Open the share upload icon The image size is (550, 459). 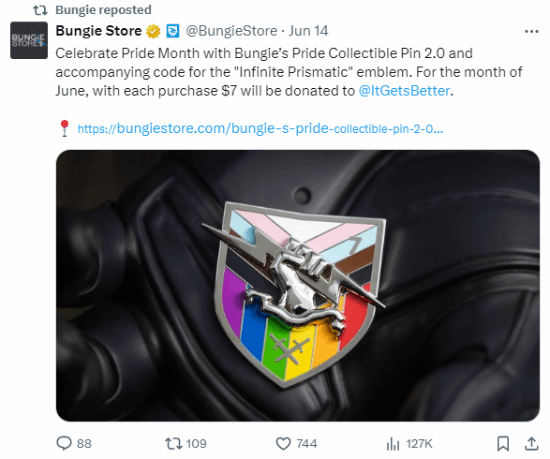[531, 444]
